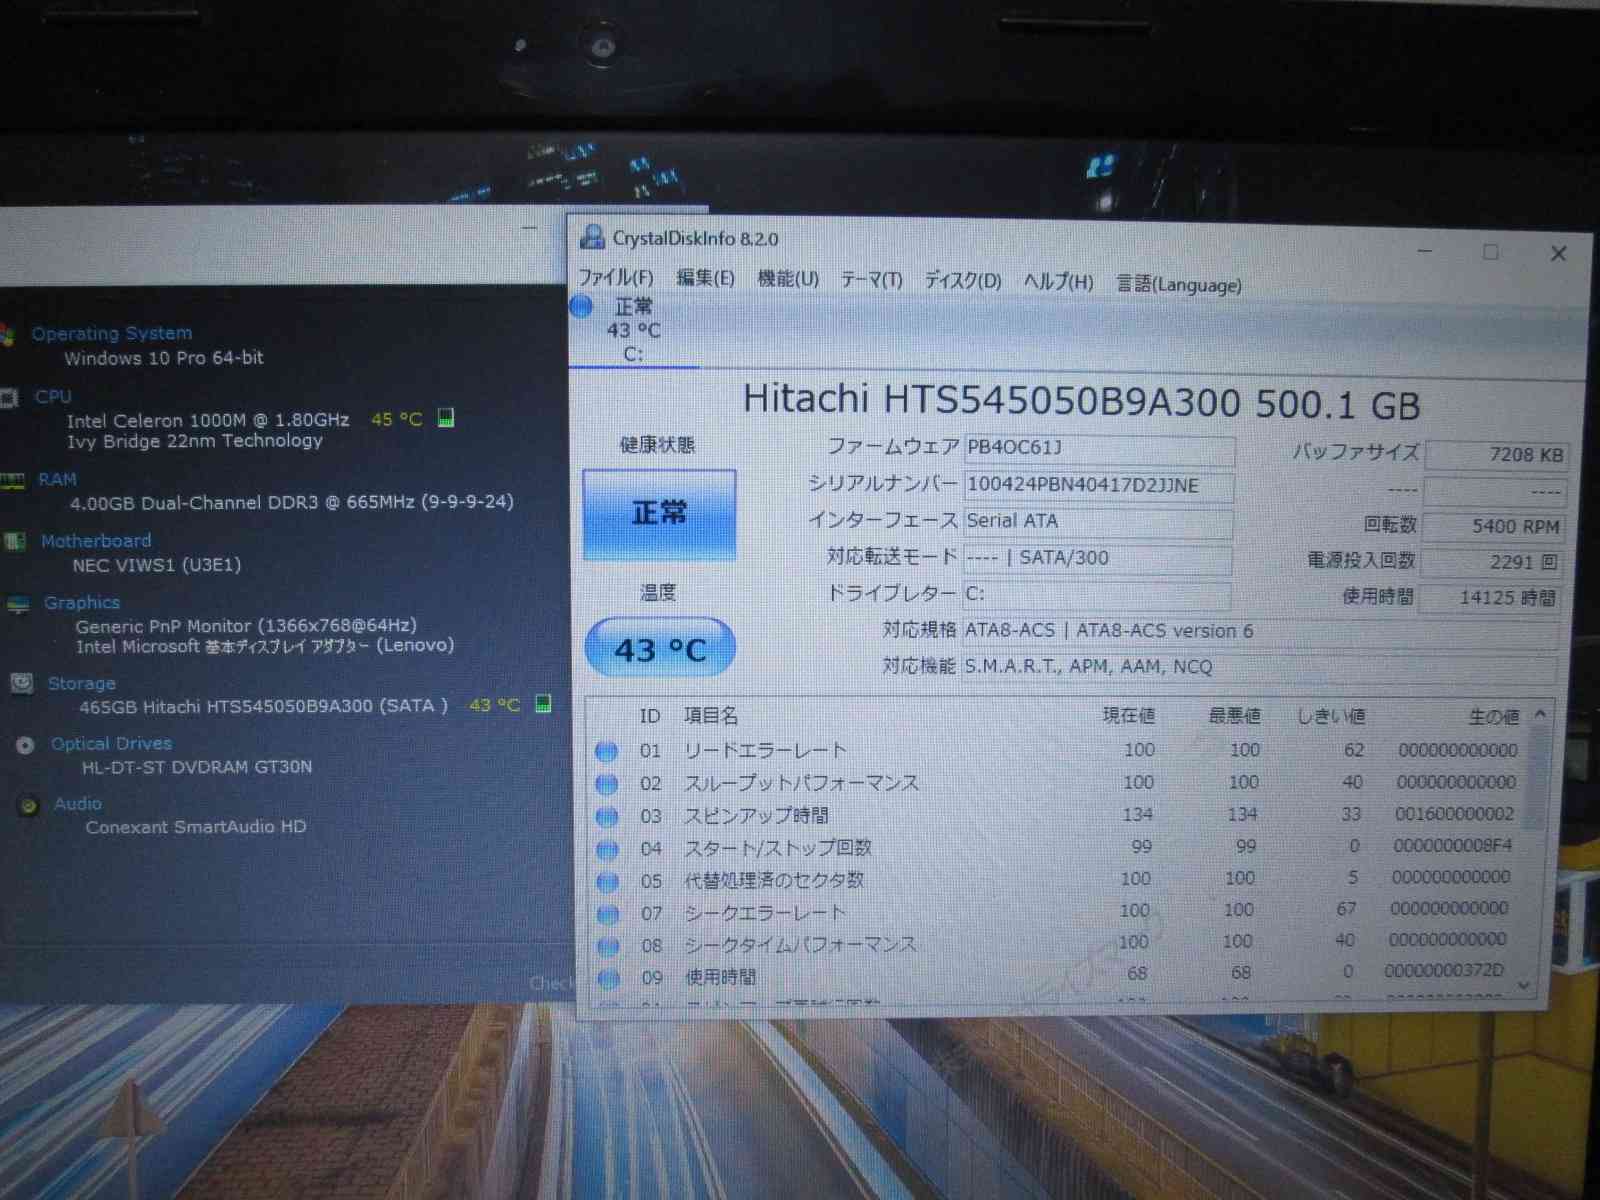Click the SMART list scroll down arrow
The image size is (1600, 1200).
[1524, 985]
